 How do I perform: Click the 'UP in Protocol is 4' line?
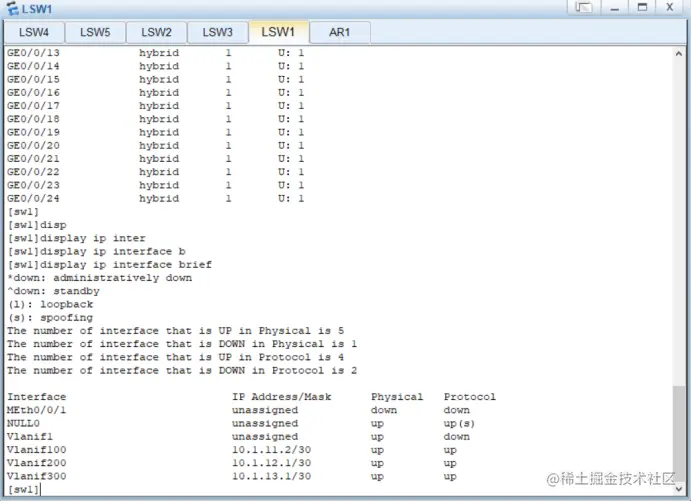tap(175, 357)
